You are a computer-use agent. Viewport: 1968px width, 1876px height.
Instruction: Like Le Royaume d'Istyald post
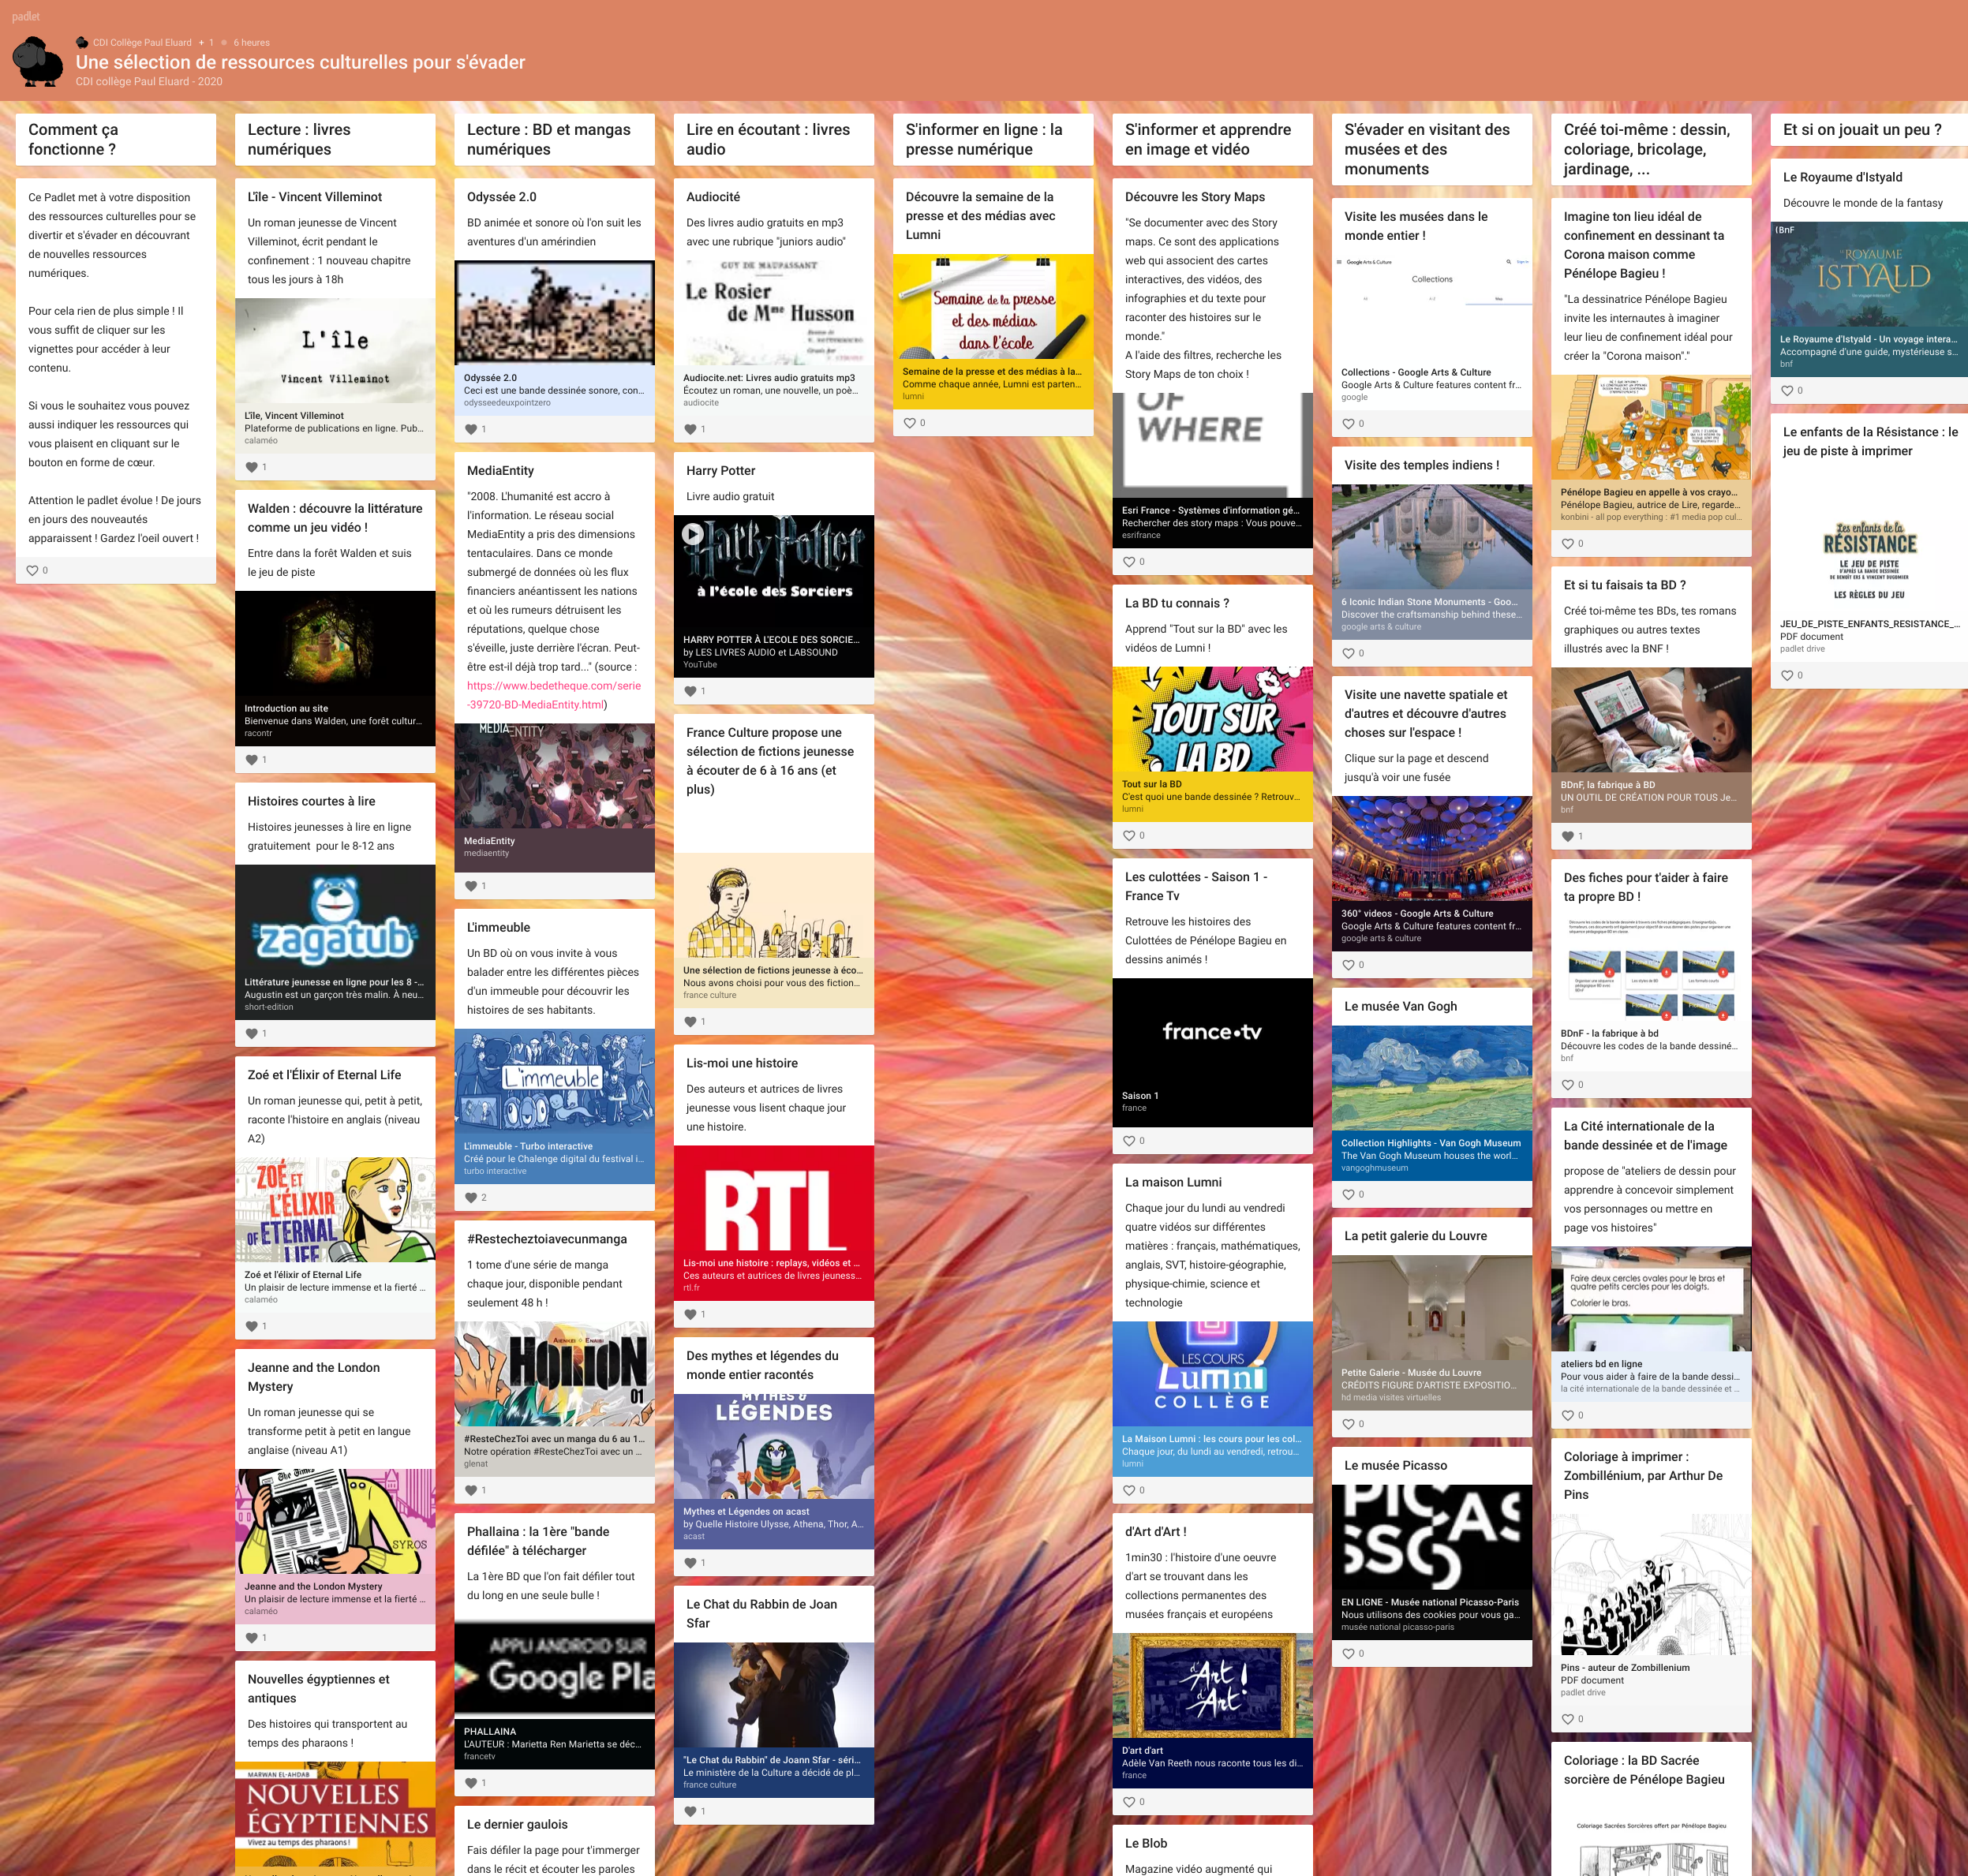point(1788,391)
